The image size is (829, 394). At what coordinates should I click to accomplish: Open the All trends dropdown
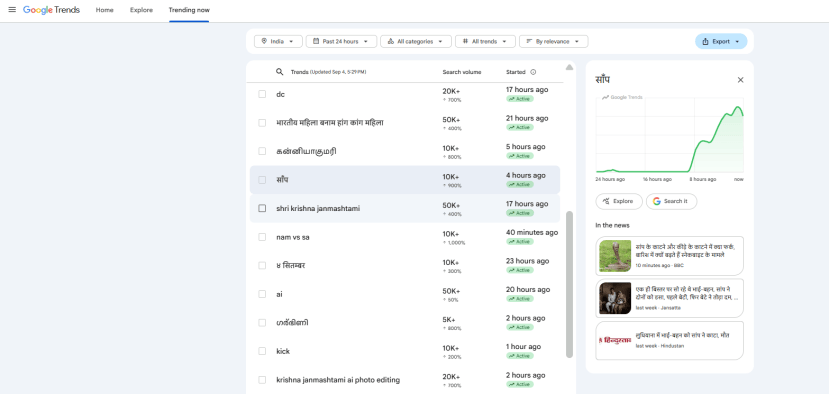485,41
